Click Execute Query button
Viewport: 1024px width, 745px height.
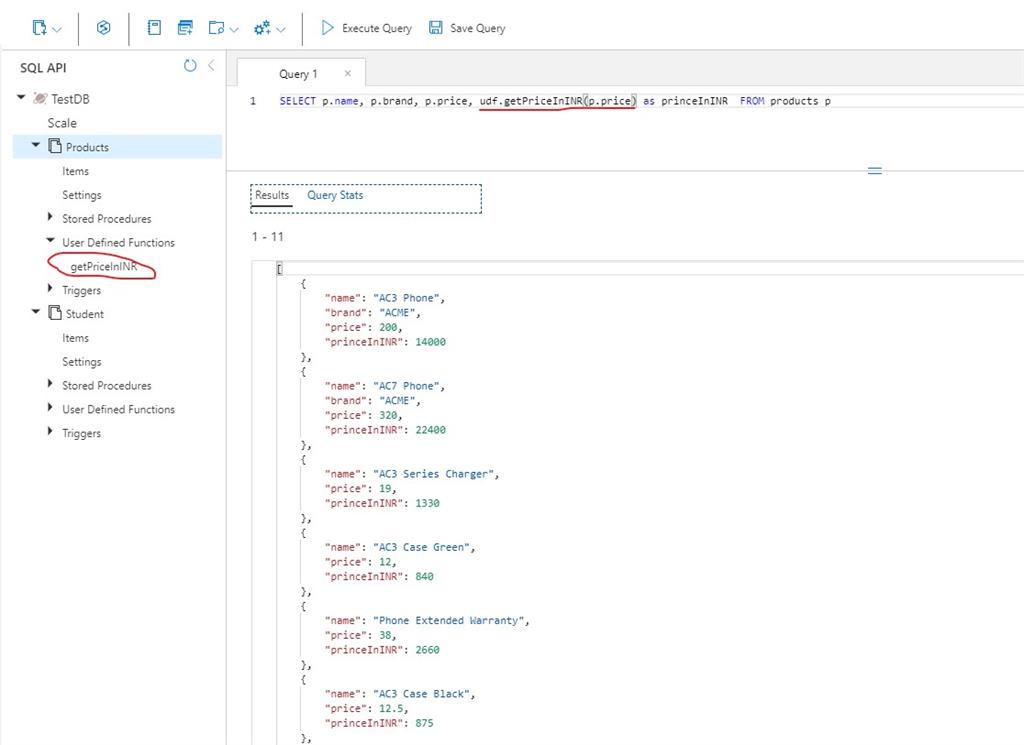pyautogui.click(x=366, y=28)
